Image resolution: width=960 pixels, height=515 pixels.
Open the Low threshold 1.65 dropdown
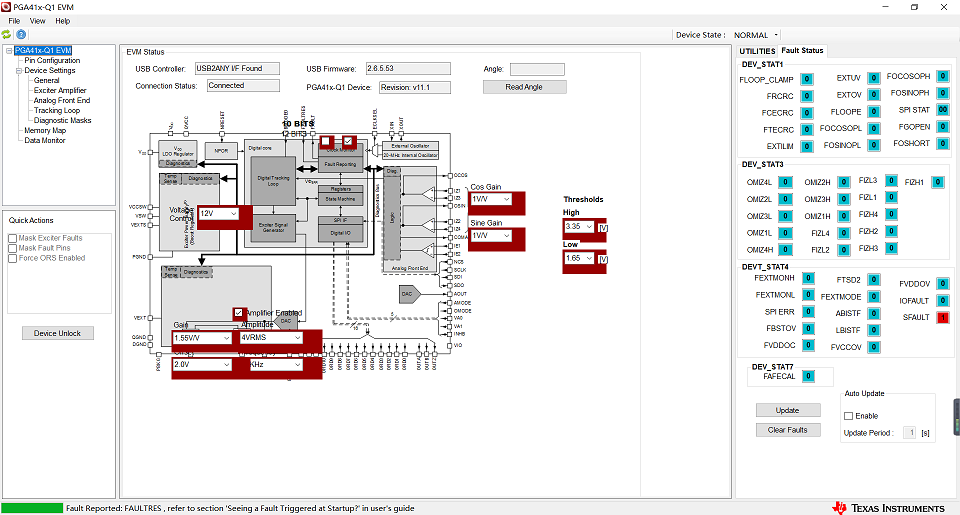579,258
